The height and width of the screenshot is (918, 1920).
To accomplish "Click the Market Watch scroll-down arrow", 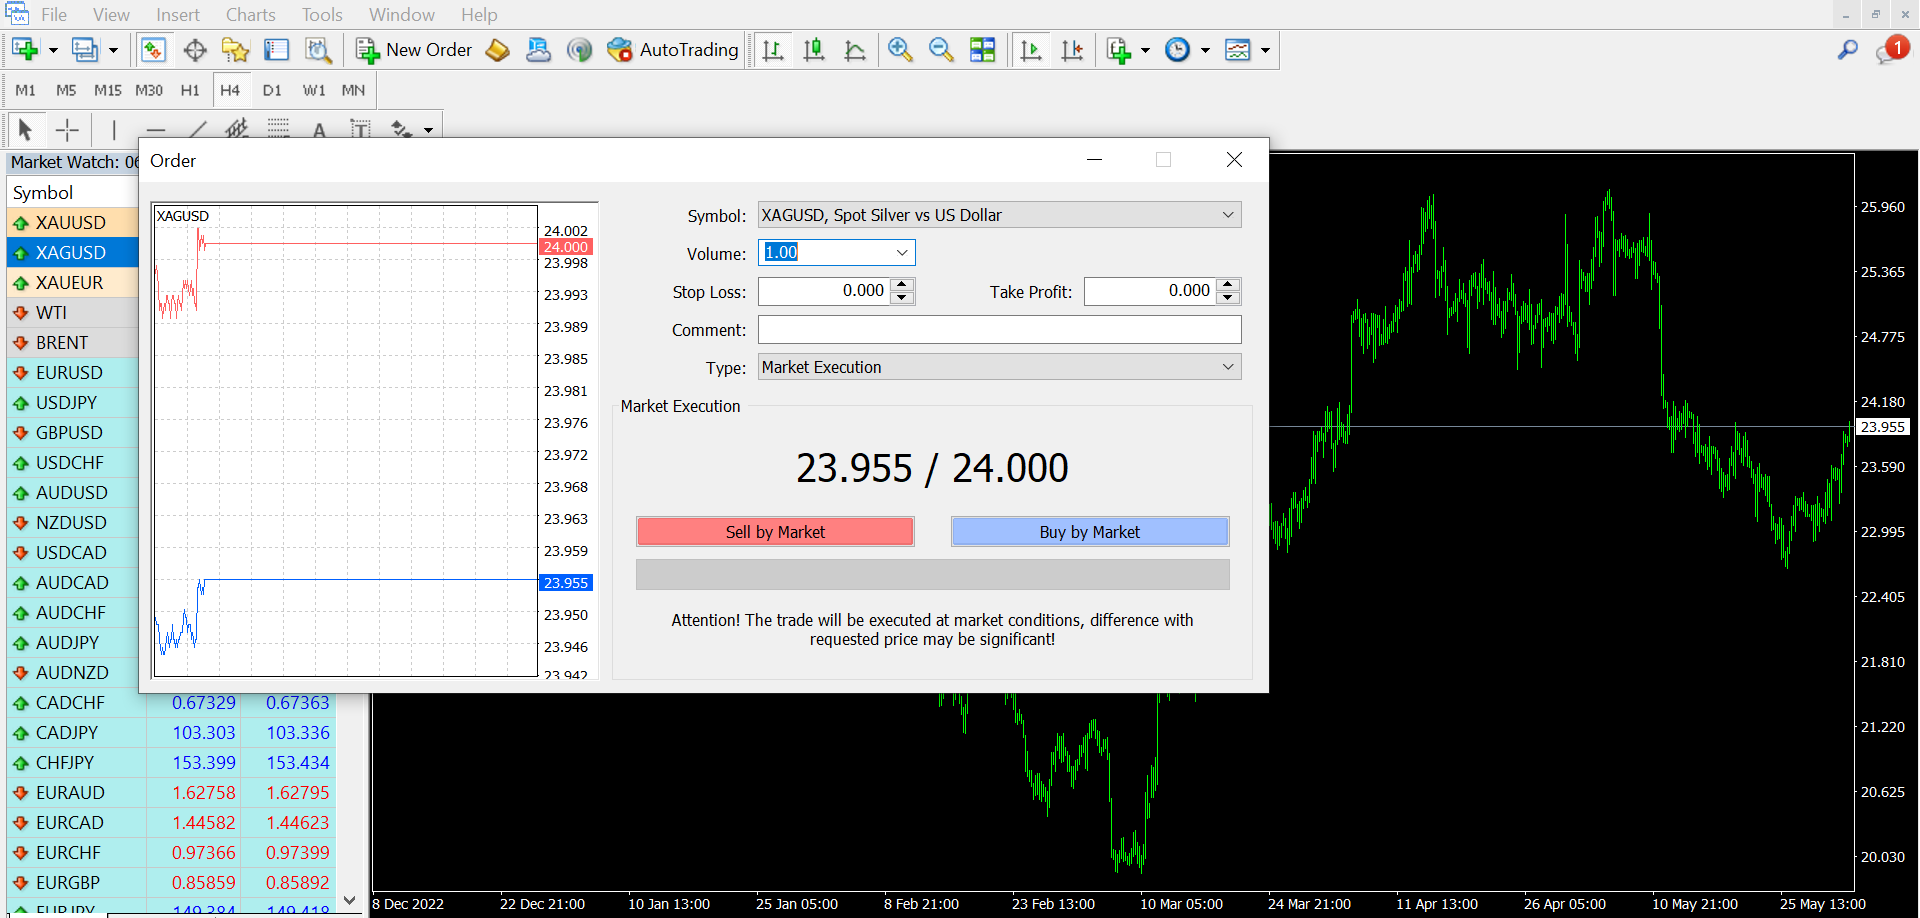I will point(349,900).
